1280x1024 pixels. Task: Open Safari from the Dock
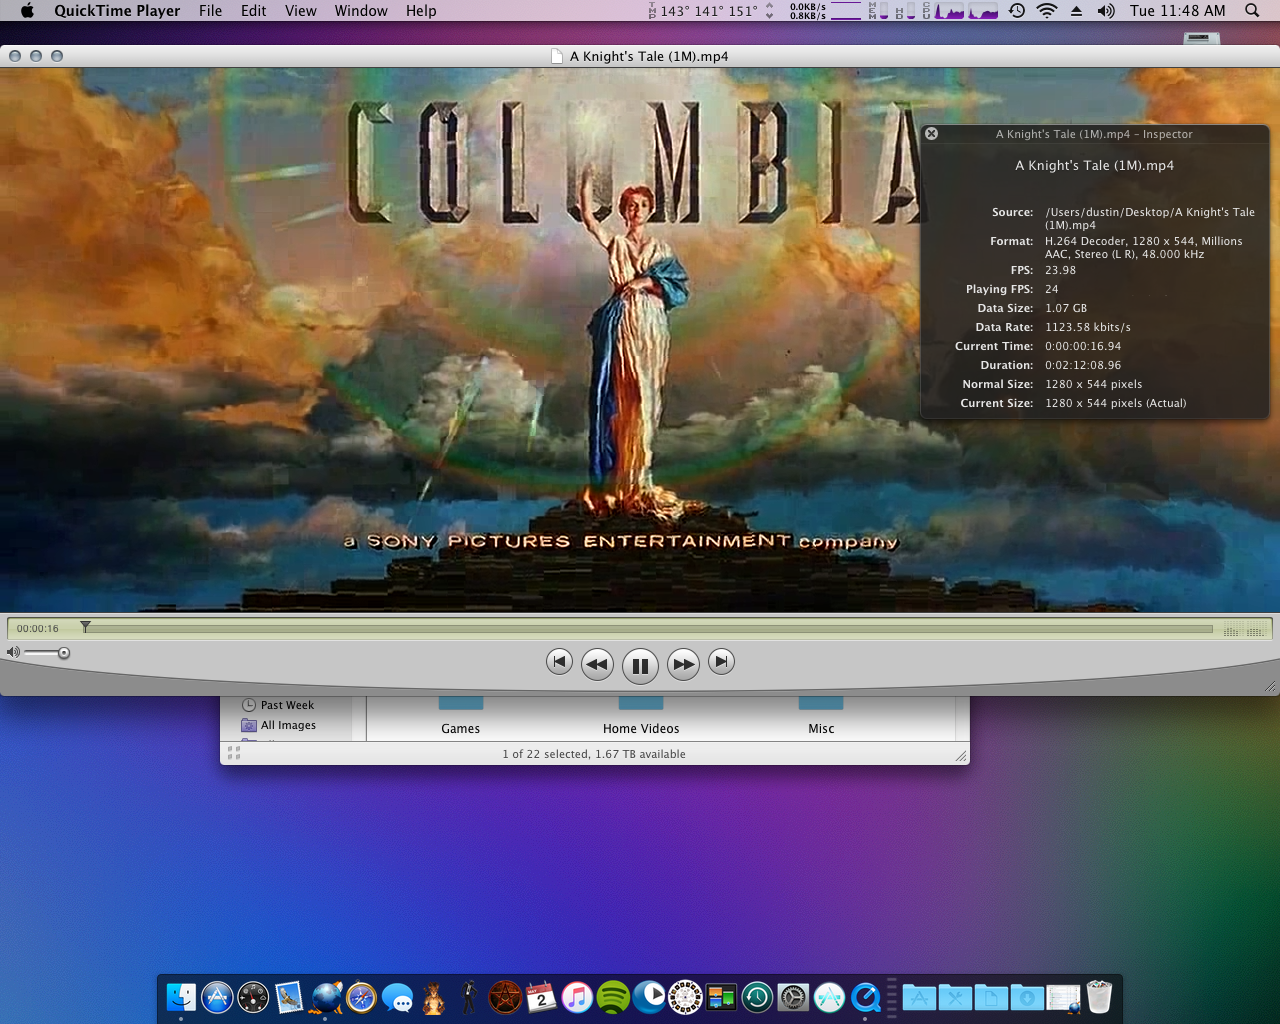pyautogui.click(x=361, y=997)
